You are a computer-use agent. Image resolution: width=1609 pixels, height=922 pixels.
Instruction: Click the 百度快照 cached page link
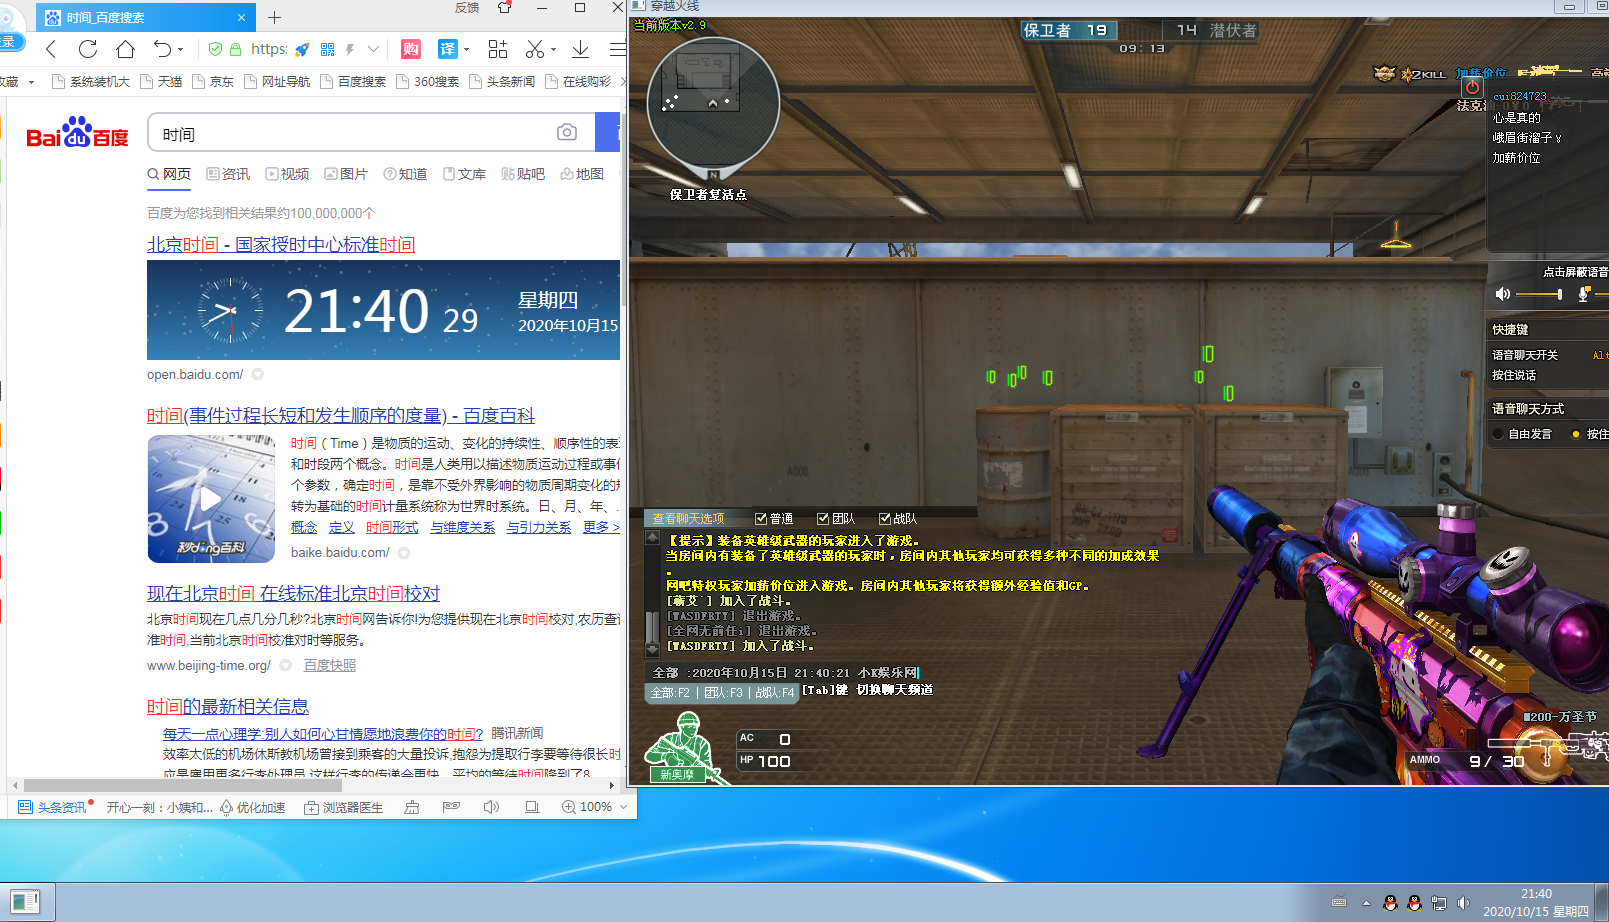(x=330, y=664)
